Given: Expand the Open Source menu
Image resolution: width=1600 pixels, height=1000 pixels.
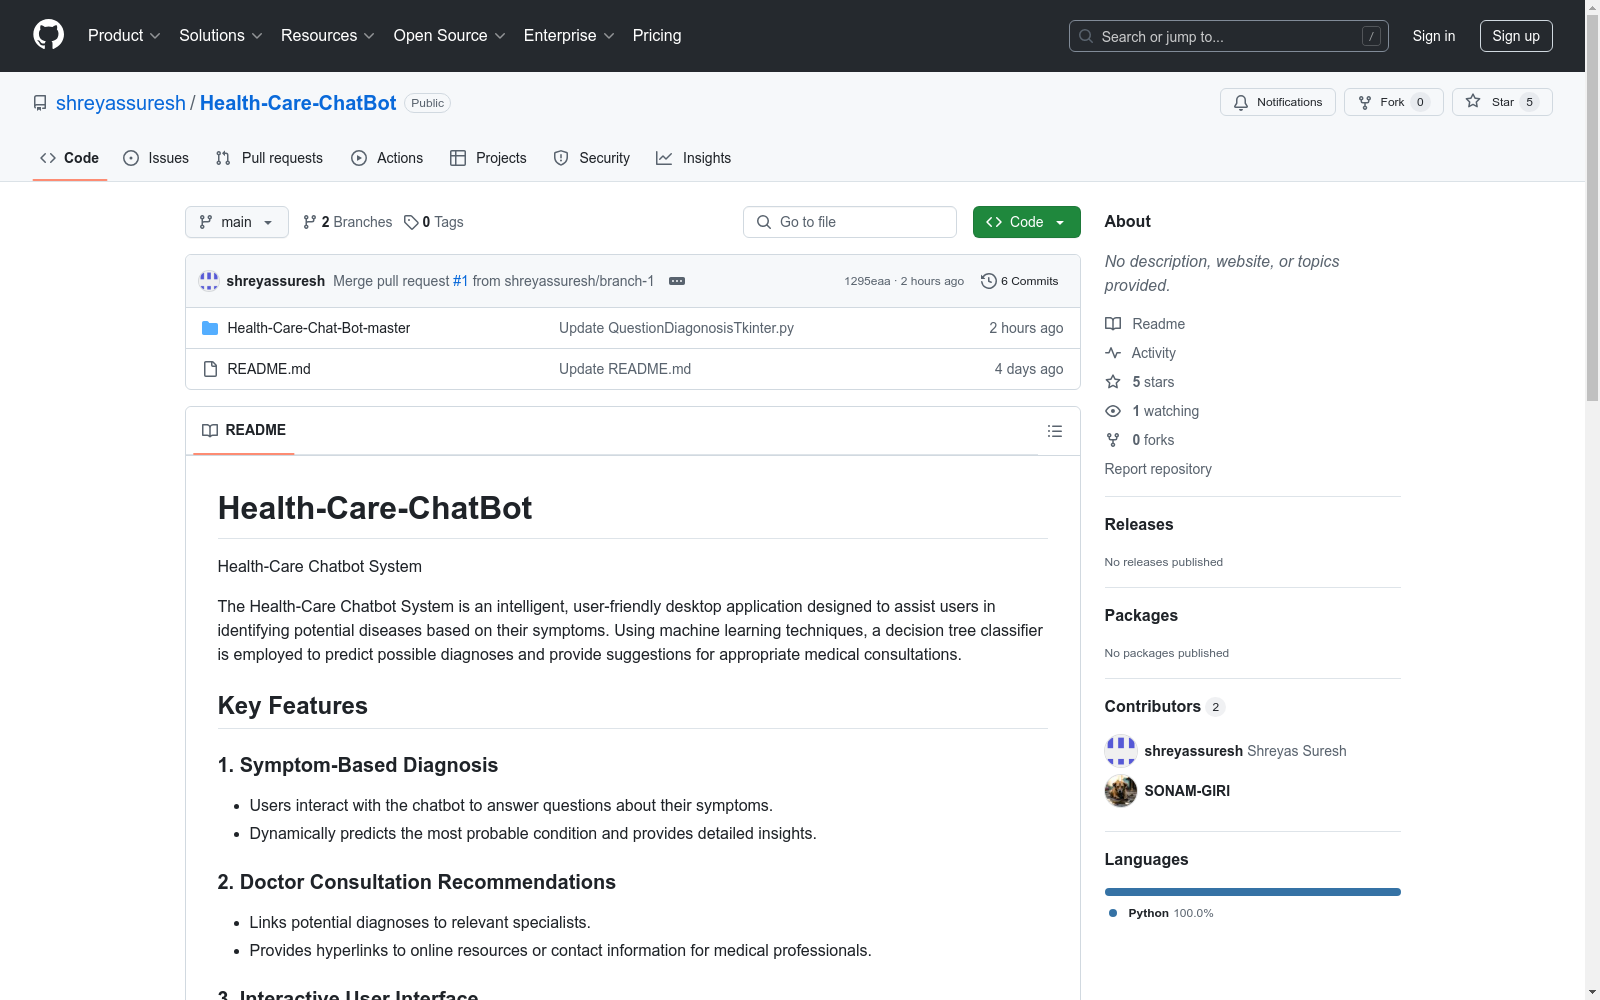Looking at the screenshot, I should [x=449, y=35].
